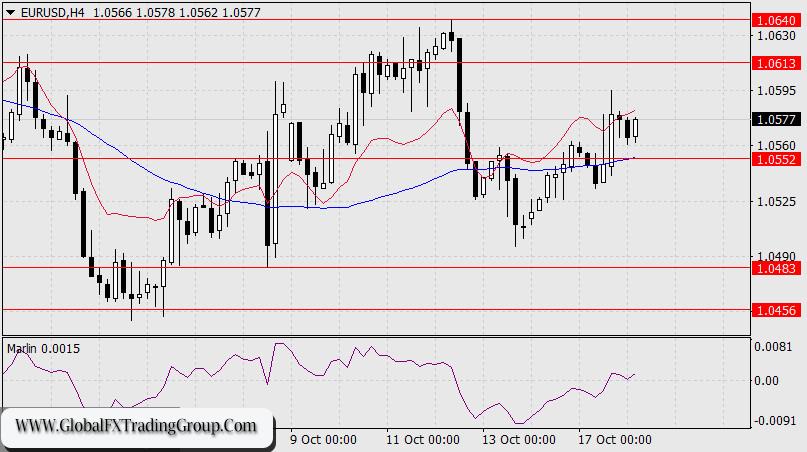Open the EURUSD,H4 chart menu triangle

pyautogui.click(x=11, y=12)
